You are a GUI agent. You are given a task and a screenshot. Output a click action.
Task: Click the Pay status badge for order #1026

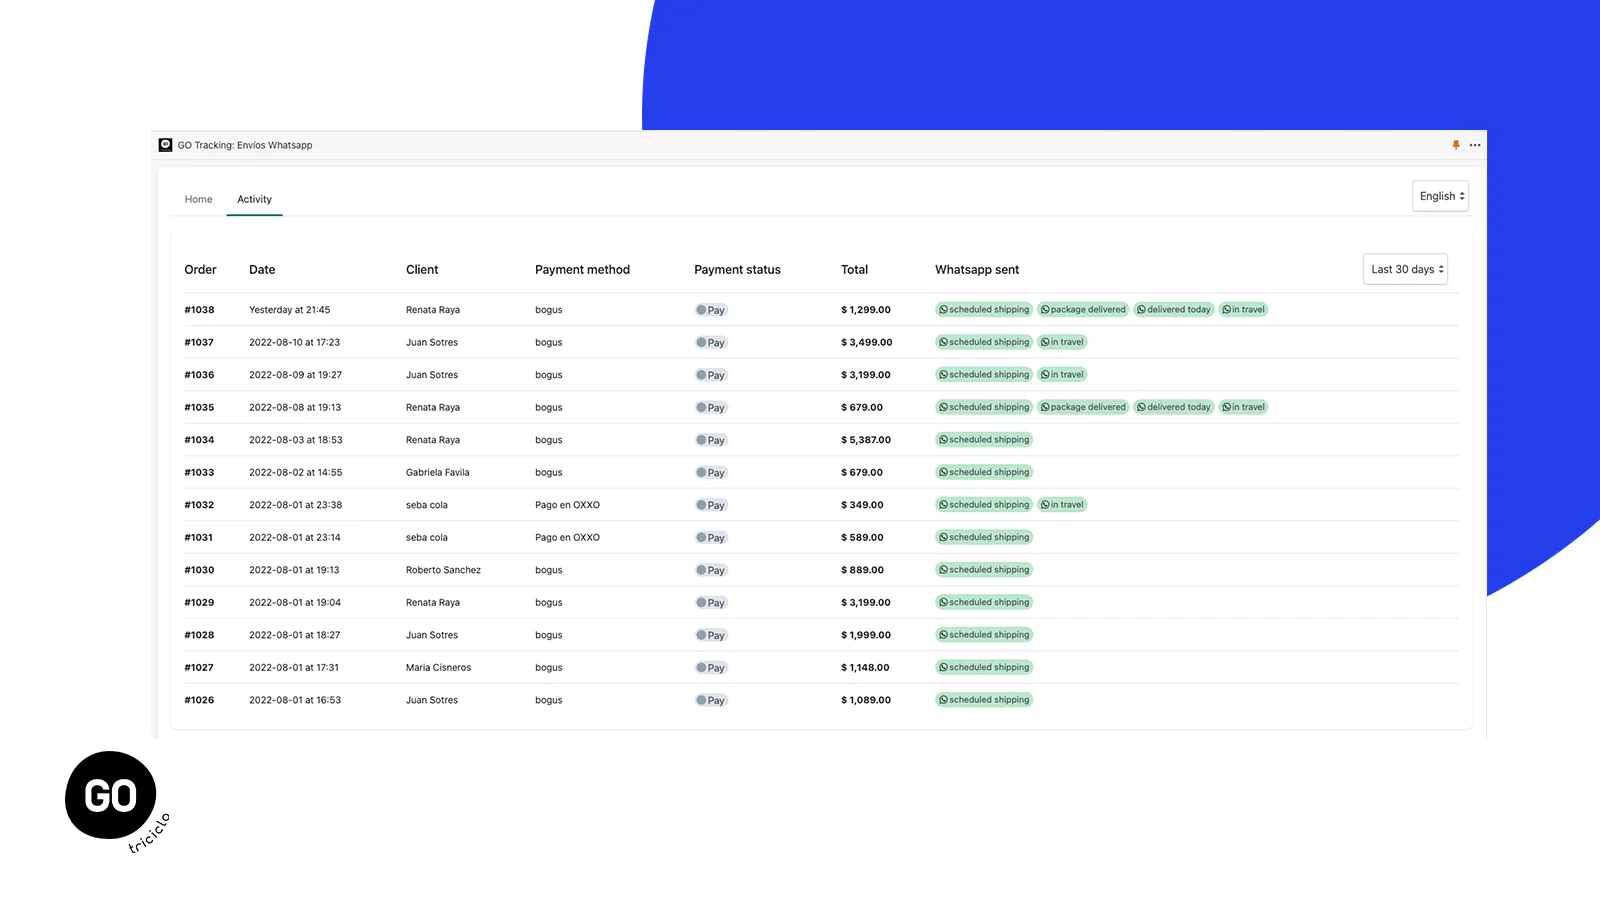click(710, 700)
